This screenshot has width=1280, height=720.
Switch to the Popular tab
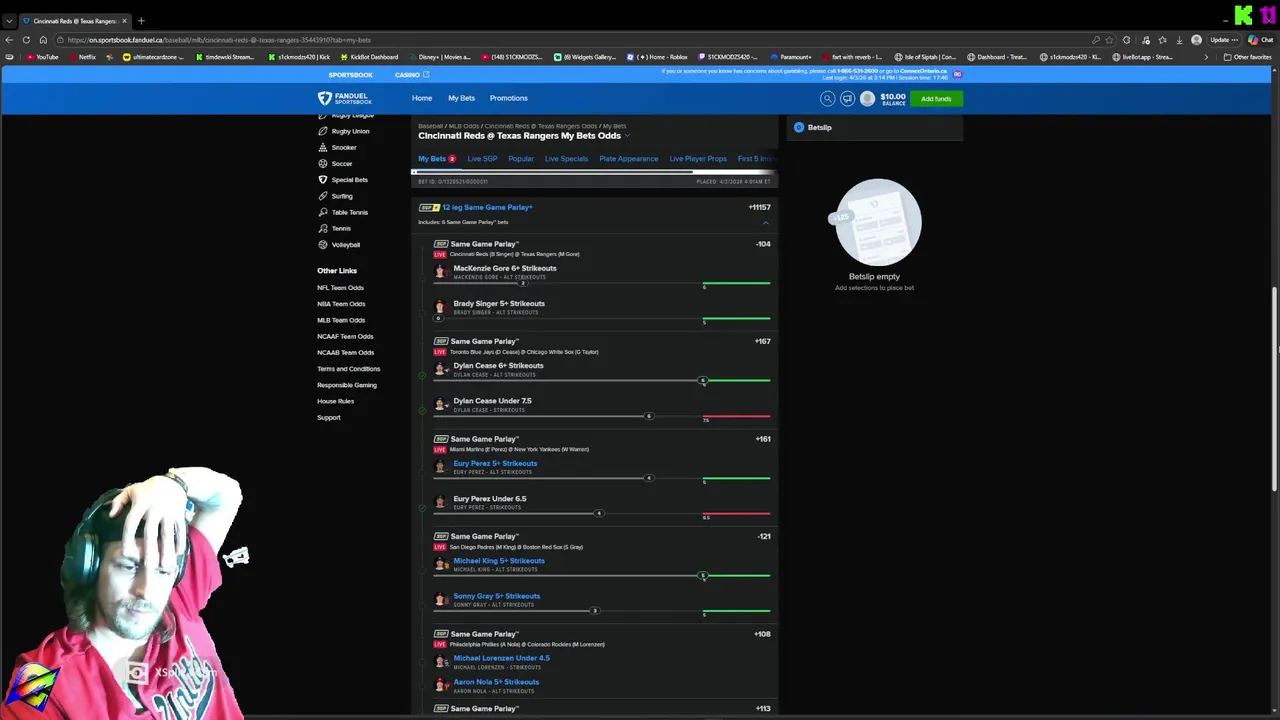[x=521, y=159]
